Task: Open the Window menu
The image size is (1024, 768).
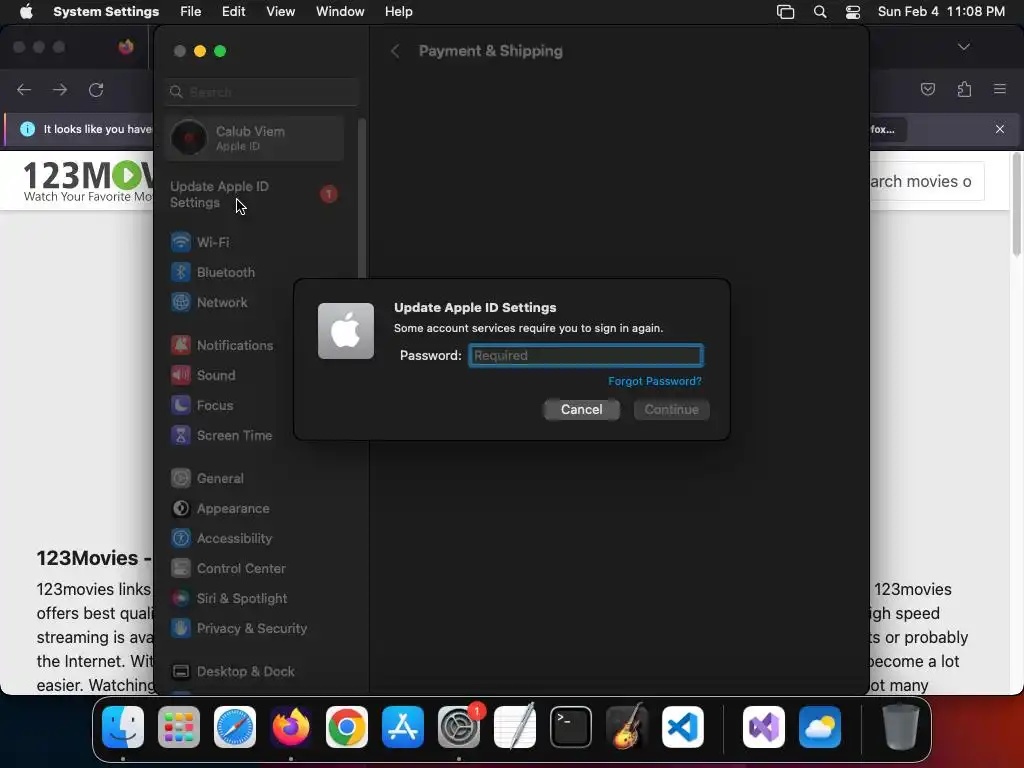Action: [340, 12]
